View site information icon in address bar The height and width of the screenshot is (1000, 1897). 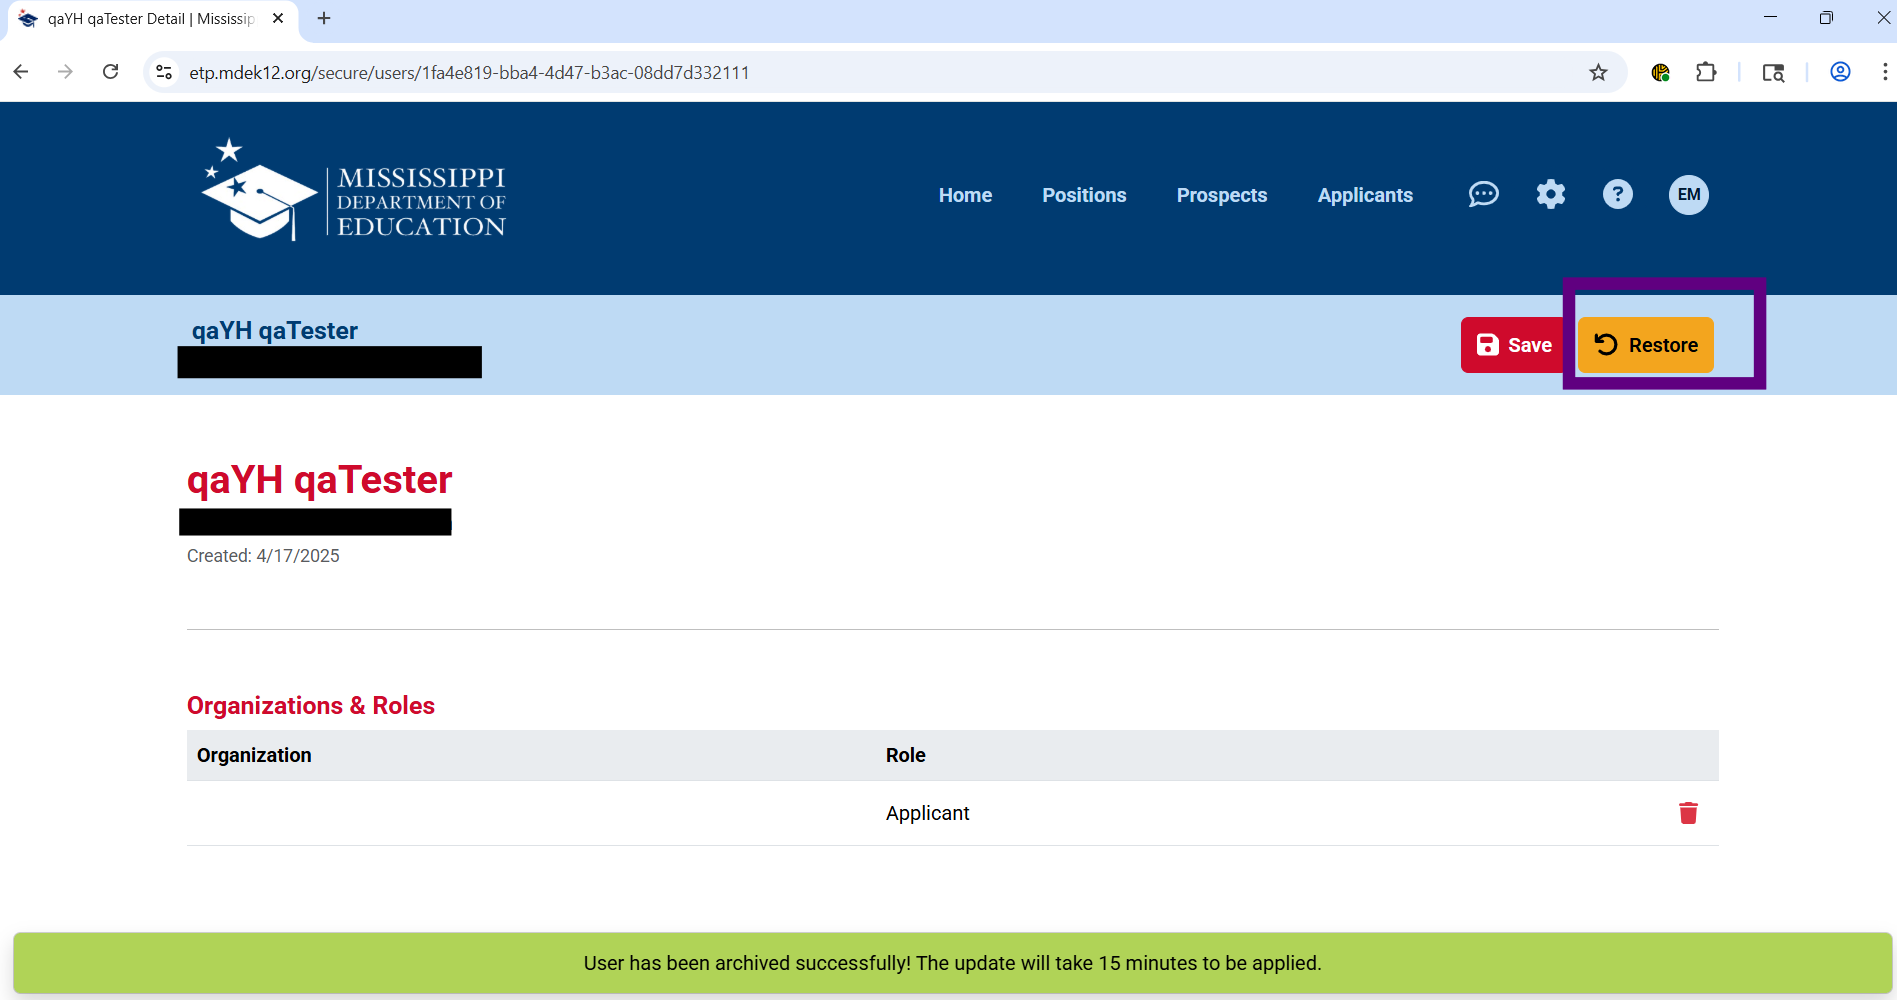[x=165, y=72]
